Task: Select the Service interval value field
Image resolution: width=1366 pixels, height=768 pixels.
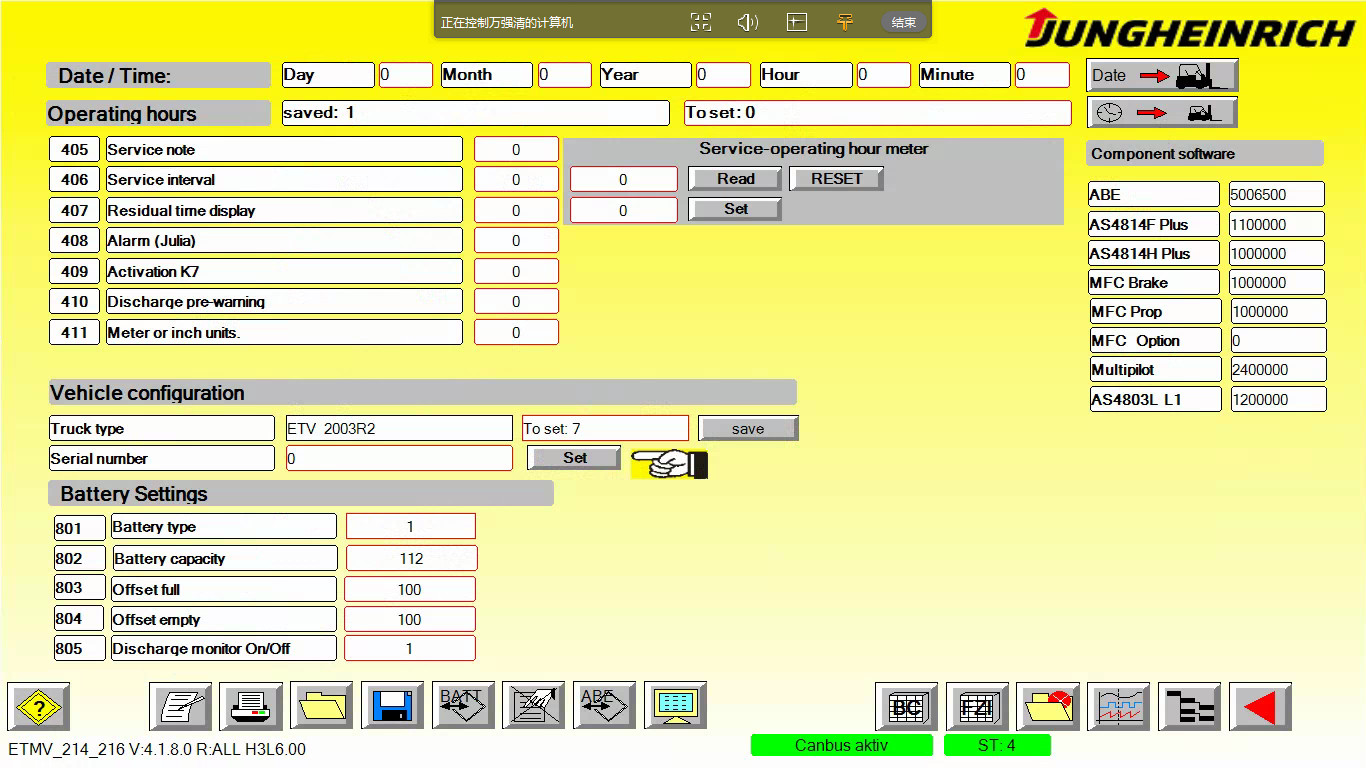Action: pyautogui.click(x=516, y=180)
